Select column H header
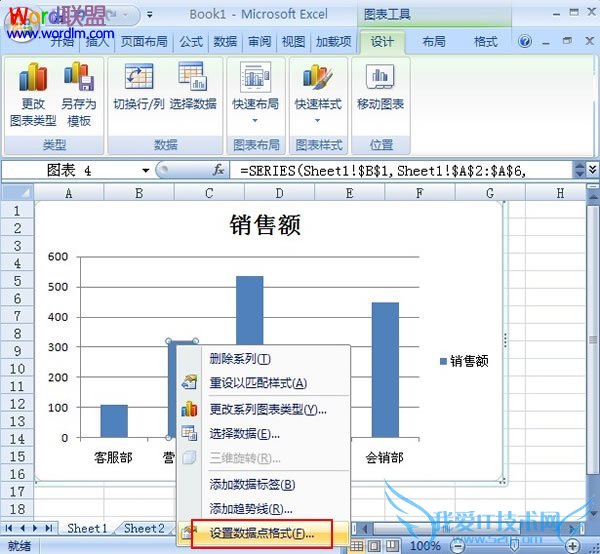600x554 pixels. pos(560,193)
